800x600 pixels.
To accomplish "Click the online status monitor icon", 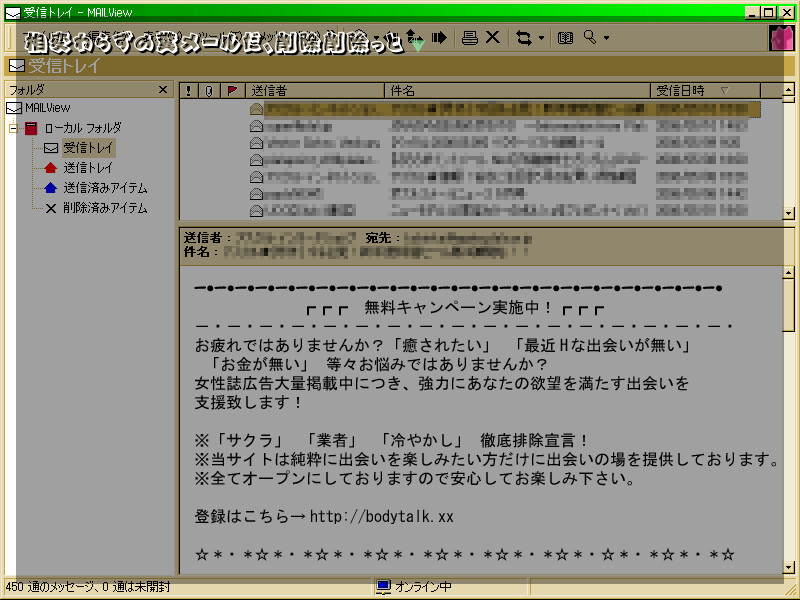I will [x=383, y=587].
